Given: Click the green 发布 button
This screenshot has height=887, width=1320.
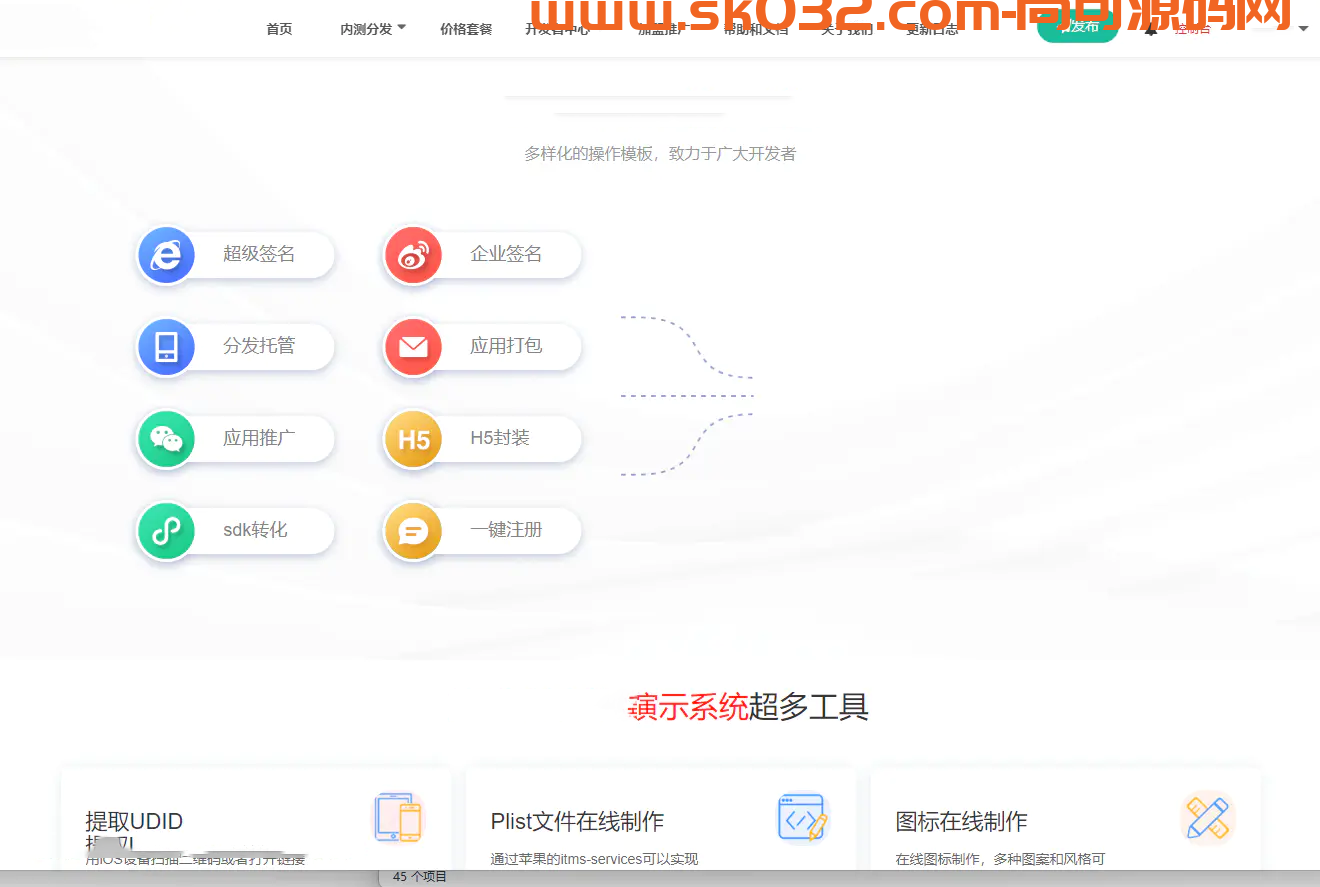Looking at the screenshot, I should 1078,26.
